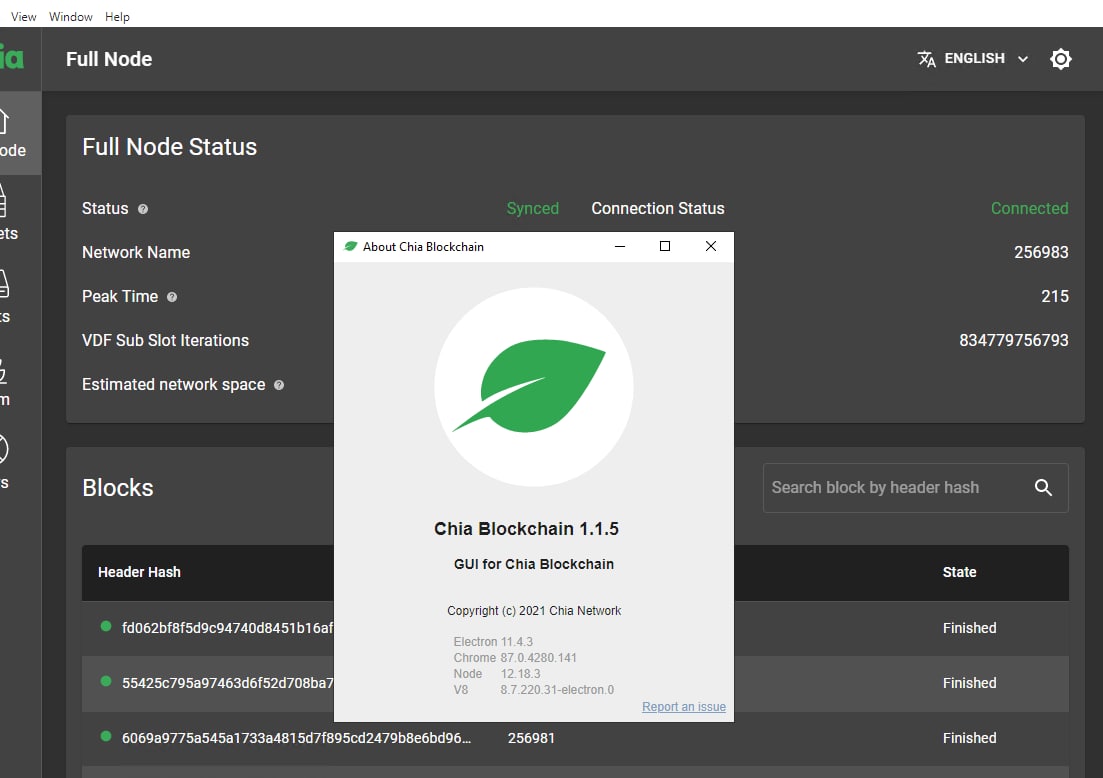The height and width of the screenshot is (778, 1103).
Task: Click the Chia logo in sidebar
Action: 11,57
